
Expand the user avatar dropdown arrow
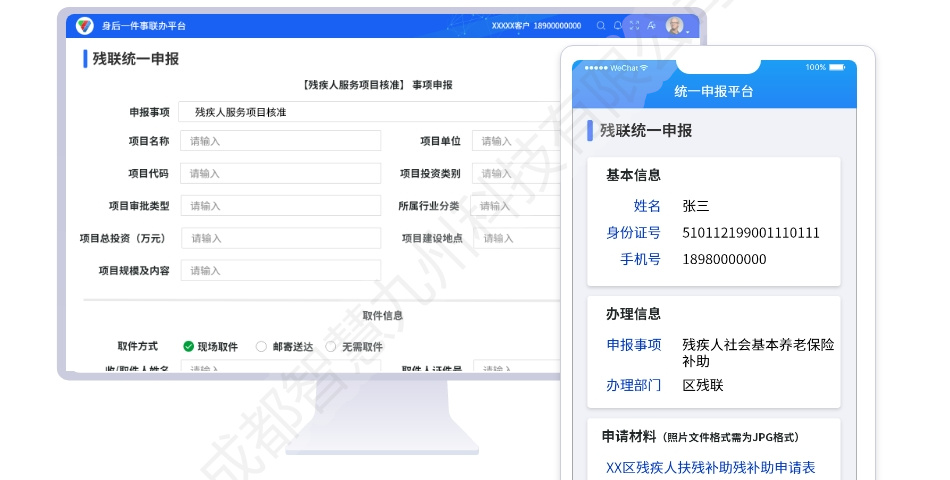(x=688, y=31)
